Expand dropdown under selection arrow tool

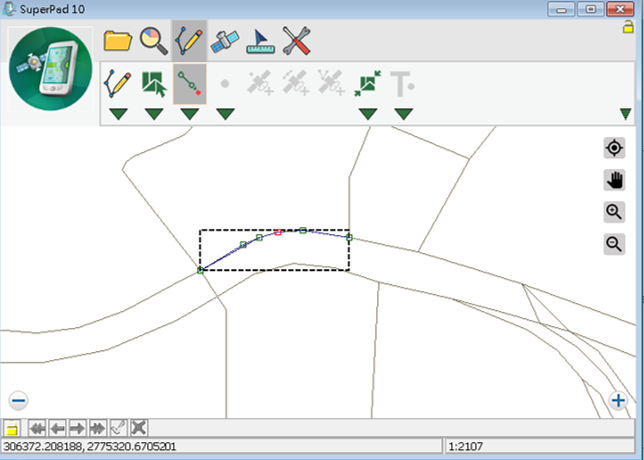[154, 114]
